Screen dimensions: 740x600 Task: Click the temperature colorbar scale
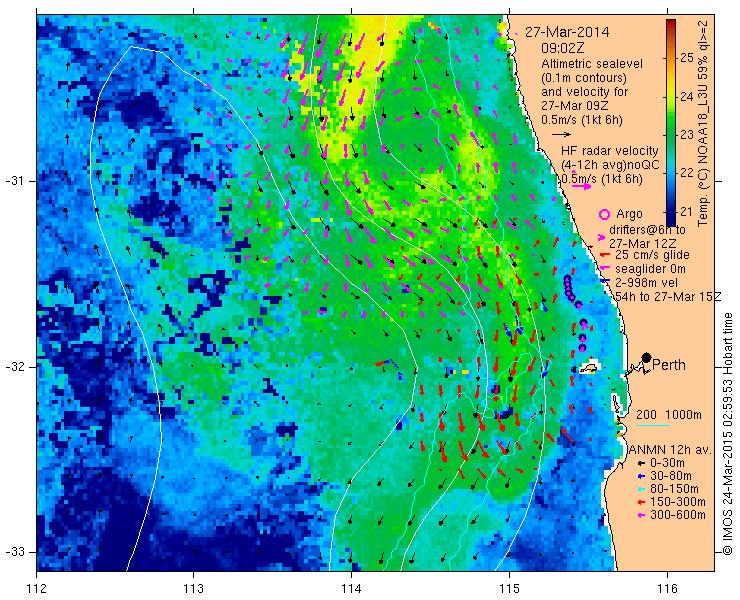671,123
